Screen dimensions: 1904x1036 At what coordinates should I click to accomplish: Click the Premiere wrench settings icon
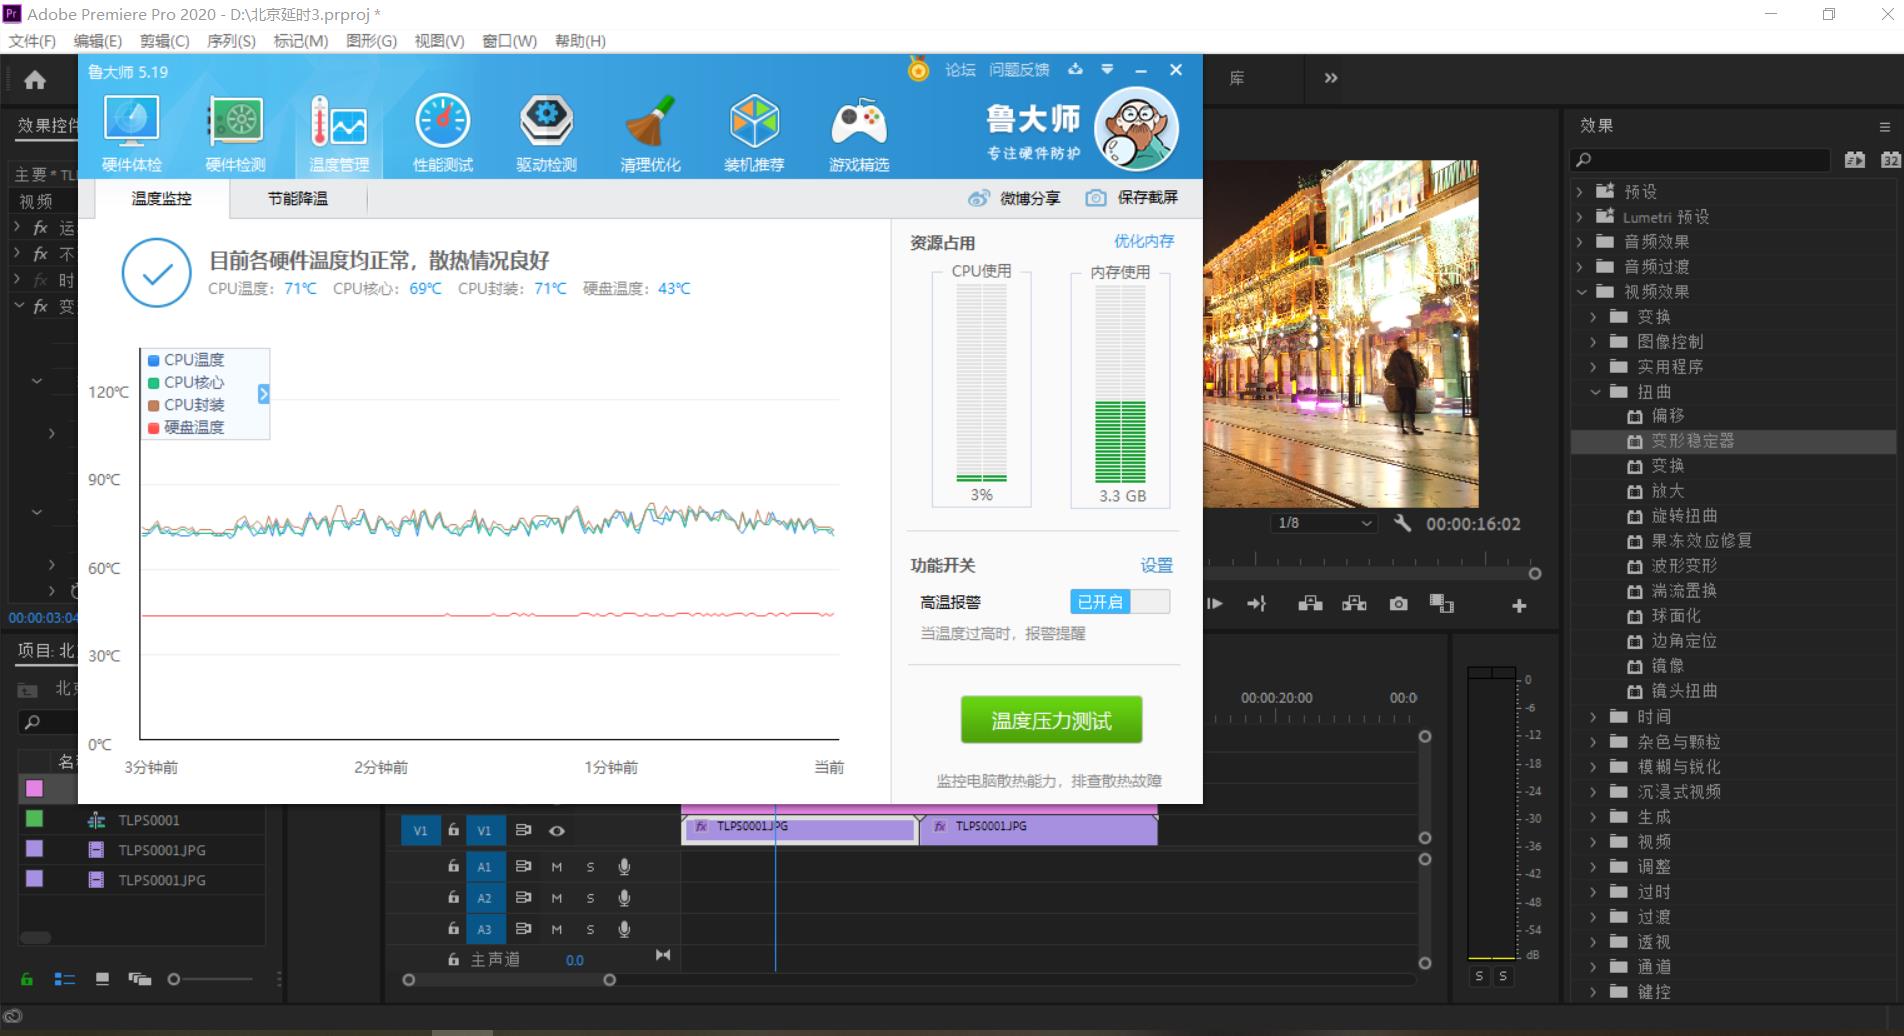[1402, 523]
